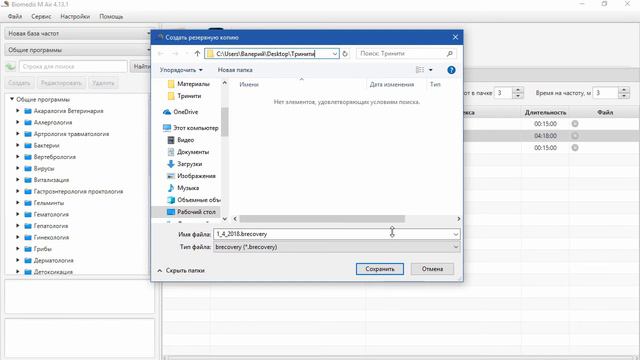Click the Удалить button

pos(103,83)
